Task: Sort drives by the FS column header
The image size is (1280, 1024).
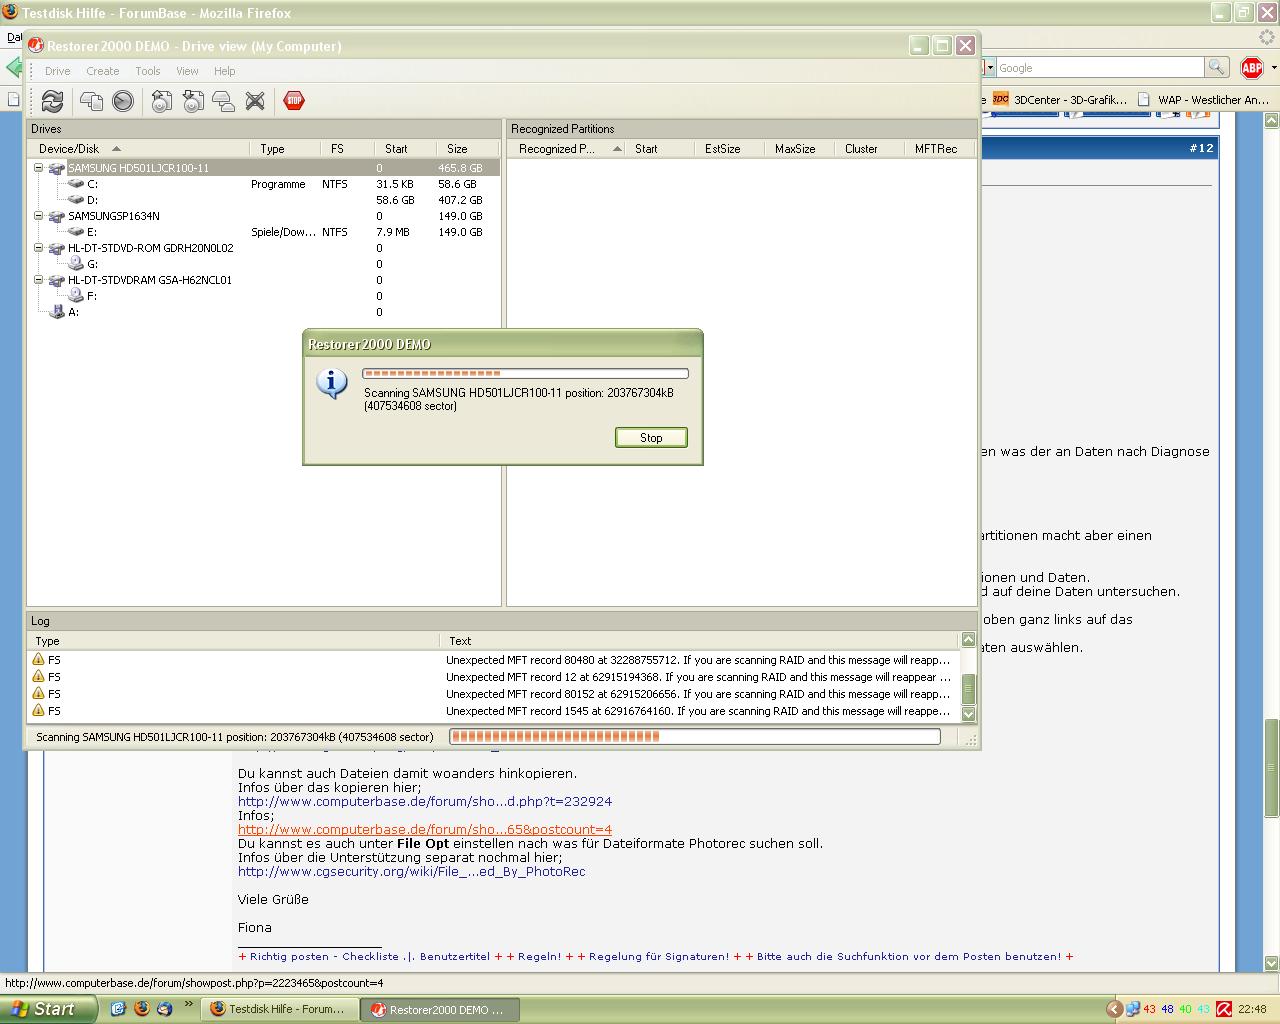Action: coord(347,148)
